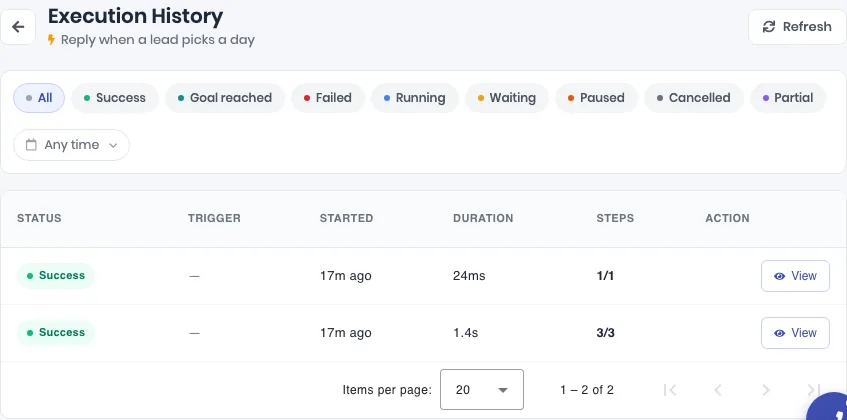Image resolution: width=847 pixels, height=420 pixels.
Task: Open the Any time date dropdown
Action: [x=71, y=145]
